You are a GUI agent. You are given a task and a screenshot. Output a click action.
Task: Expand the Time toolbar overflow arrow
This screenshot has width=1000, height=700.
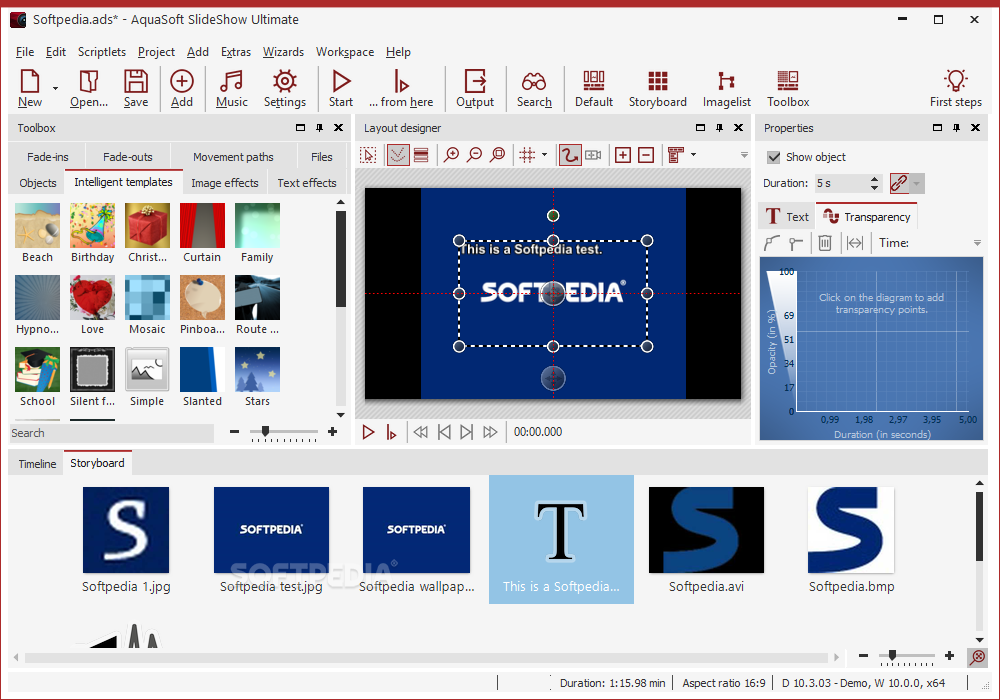coord(977,243)
